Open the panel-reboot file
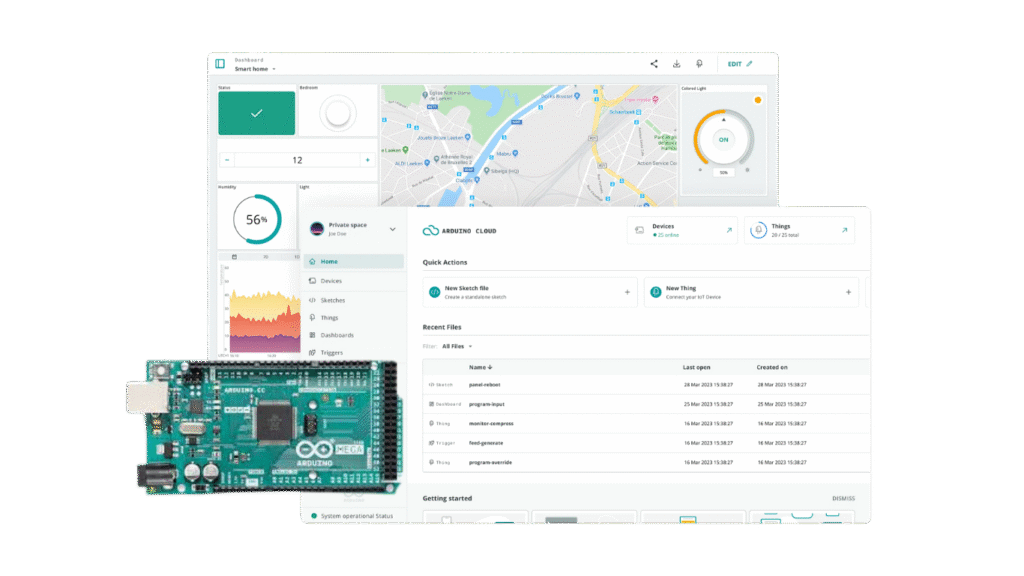The width and height of the screenshot is (1024, 576). [485, 385]
